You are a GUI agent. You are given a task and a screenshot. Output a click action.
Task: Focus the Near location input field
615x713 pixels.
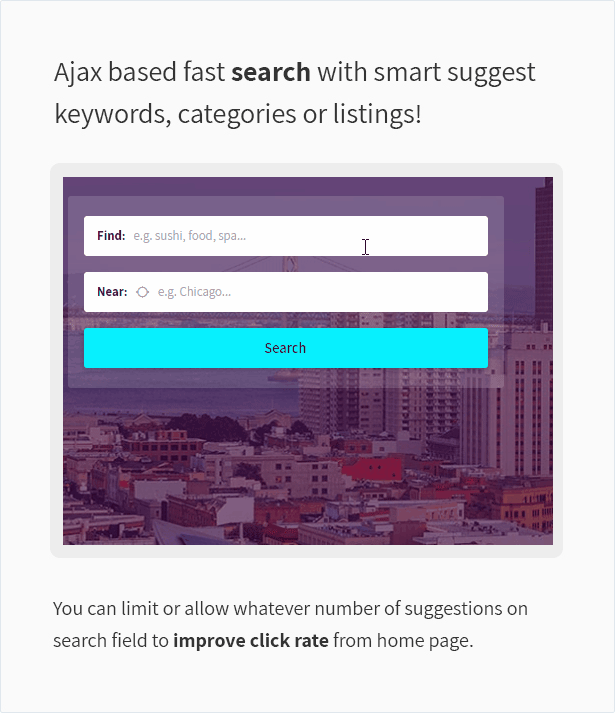pos(286,292)
